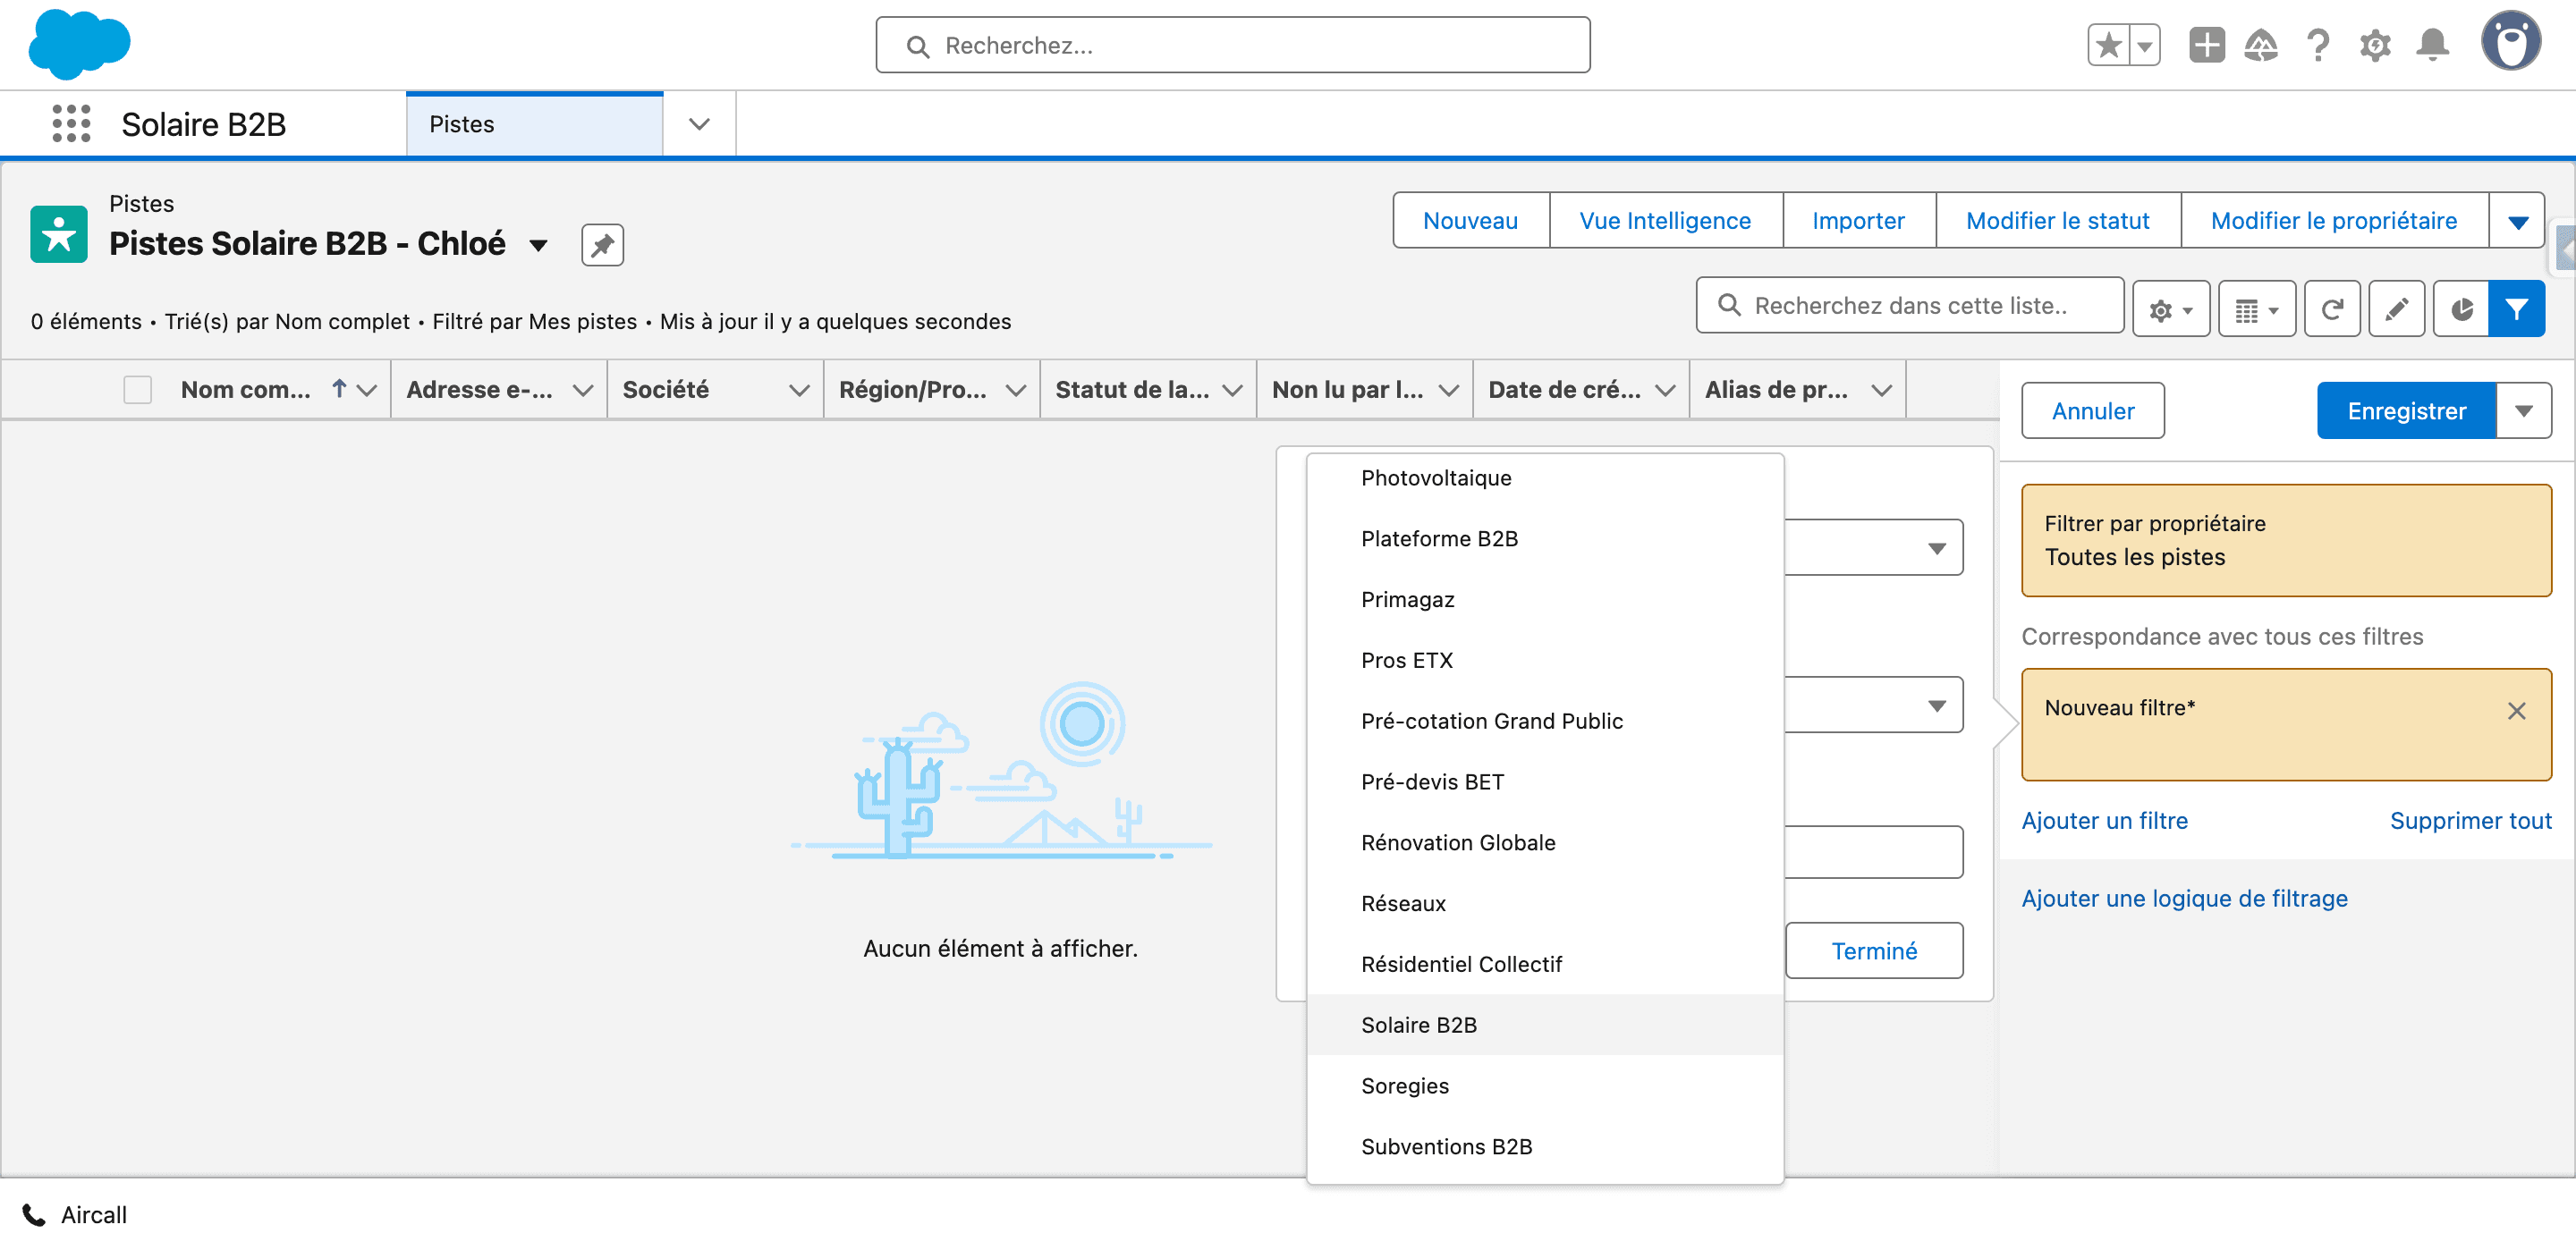Open list view controls gear menu

2170,309
